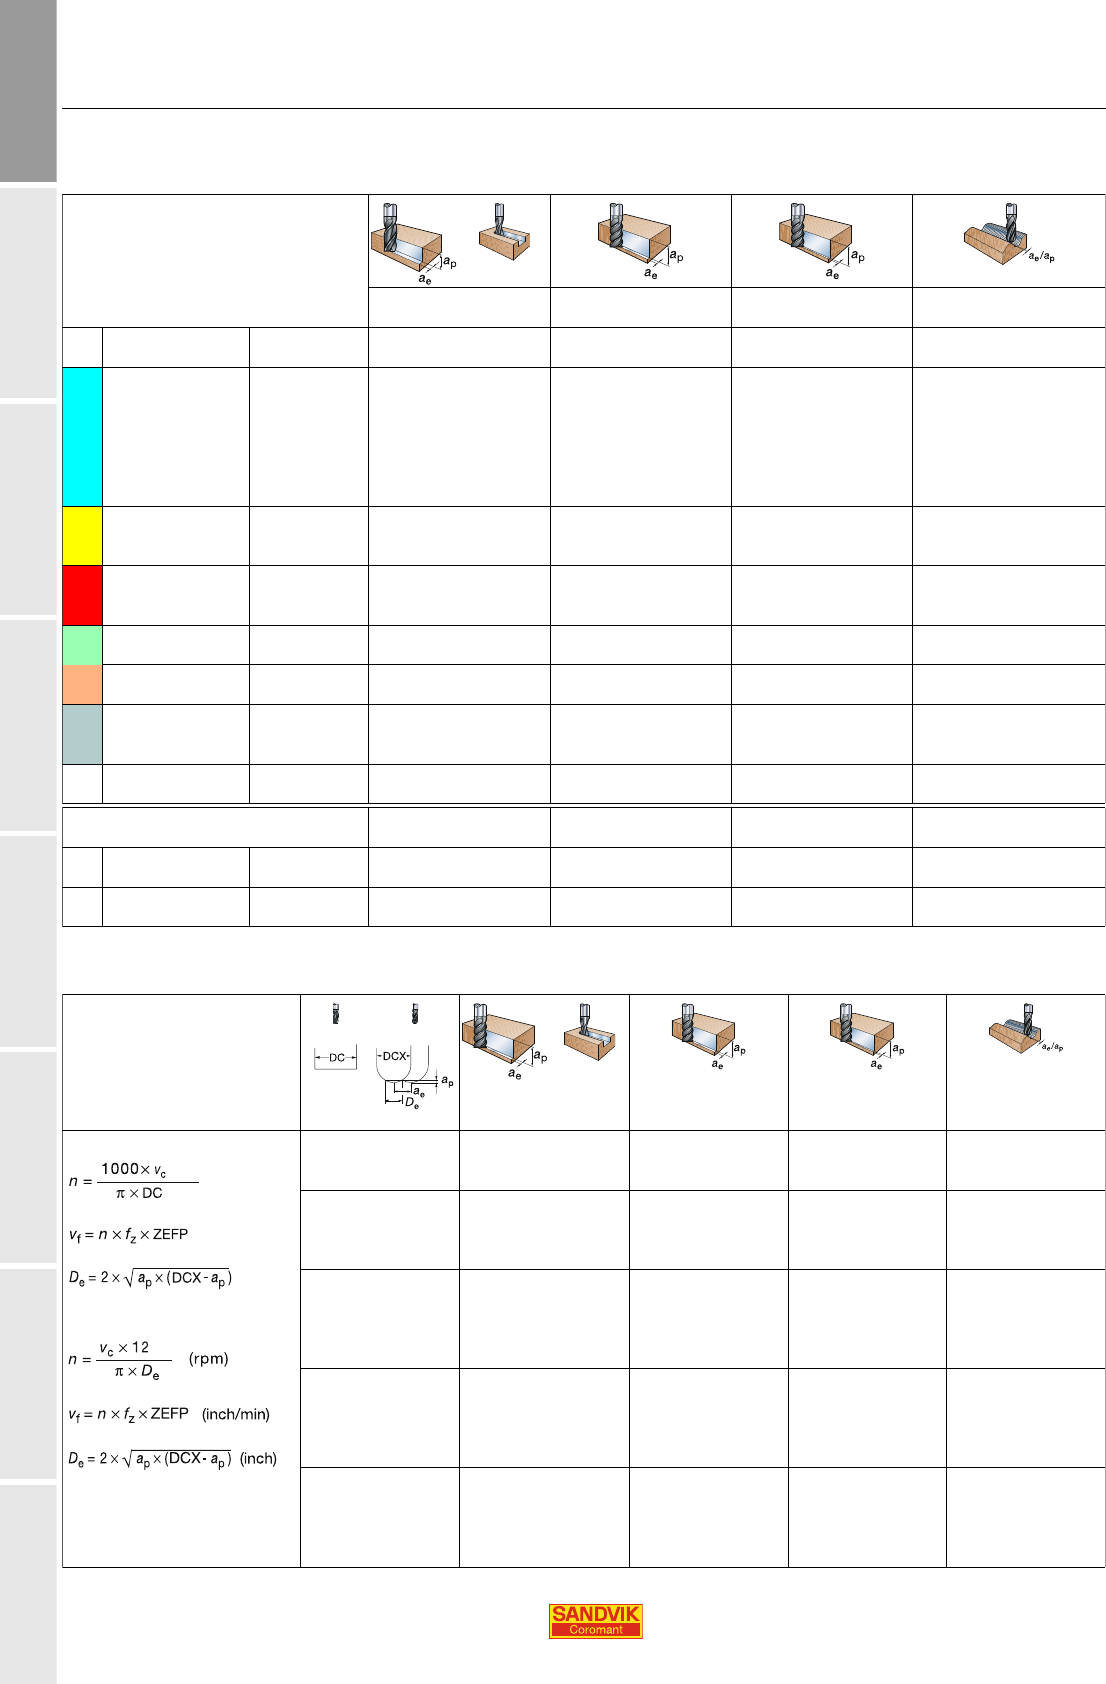Screen dimensions: 1106x1684
Task: Select the red material group swatch
Action: 82,595
